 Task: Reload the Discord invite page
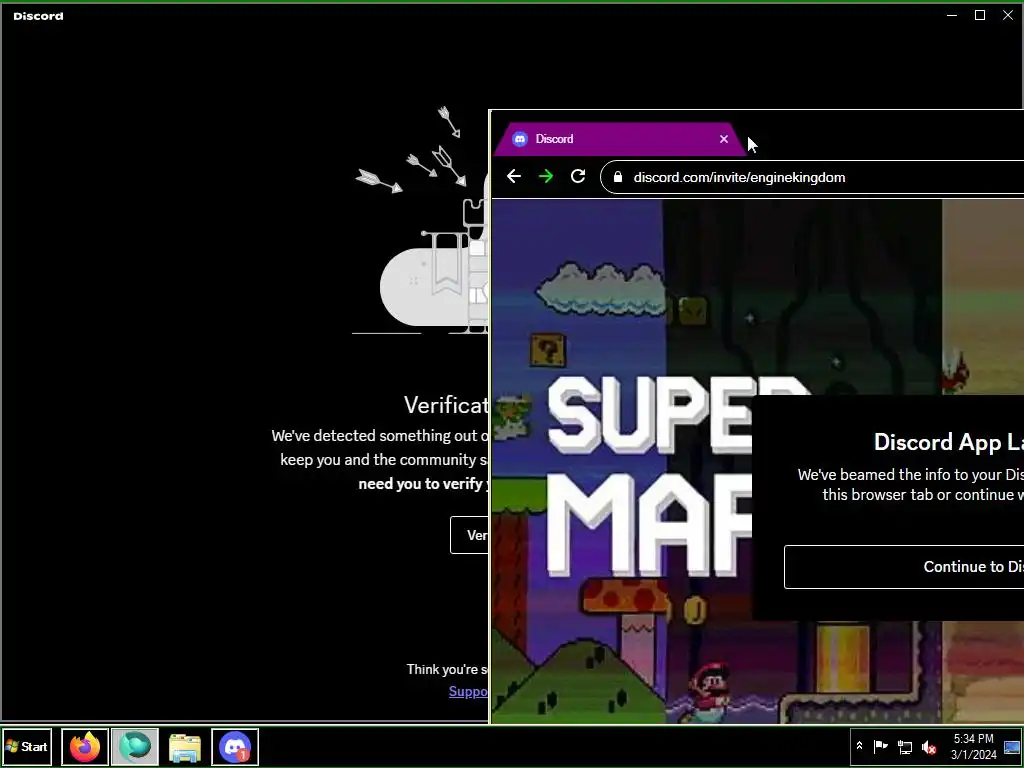pos(578,176)
